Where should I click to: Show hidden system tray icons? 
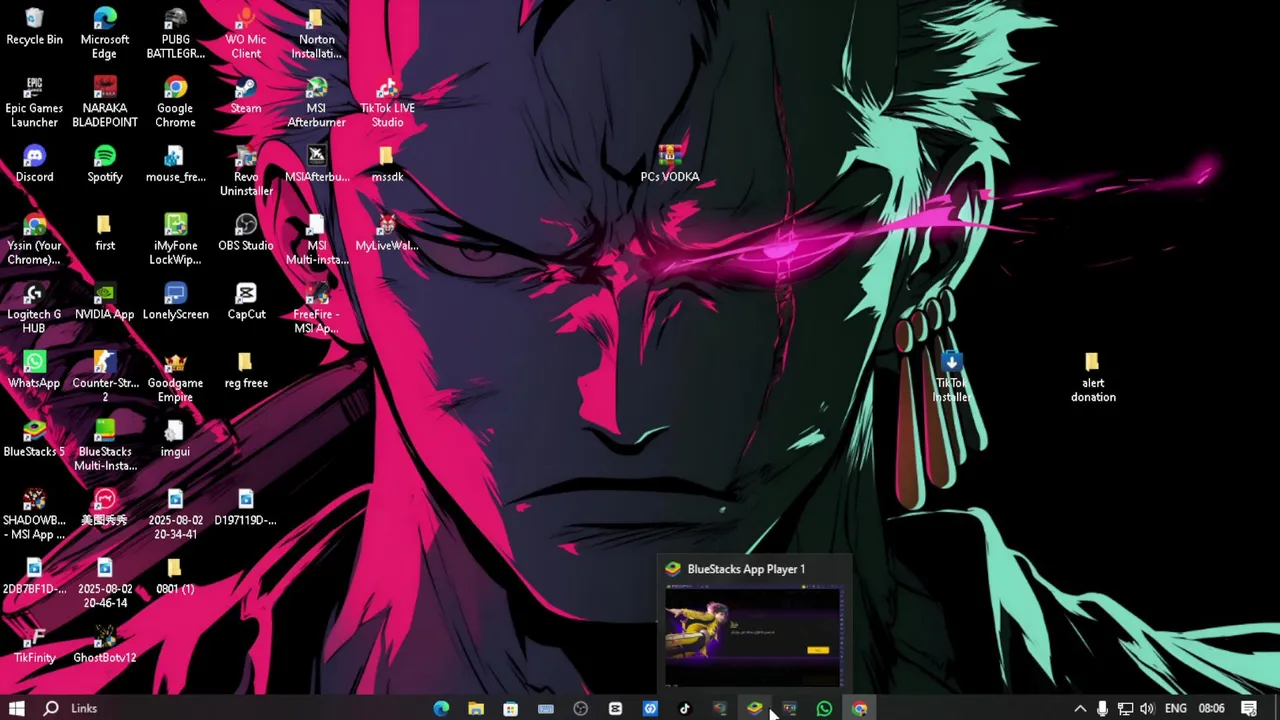point(1080,708)
